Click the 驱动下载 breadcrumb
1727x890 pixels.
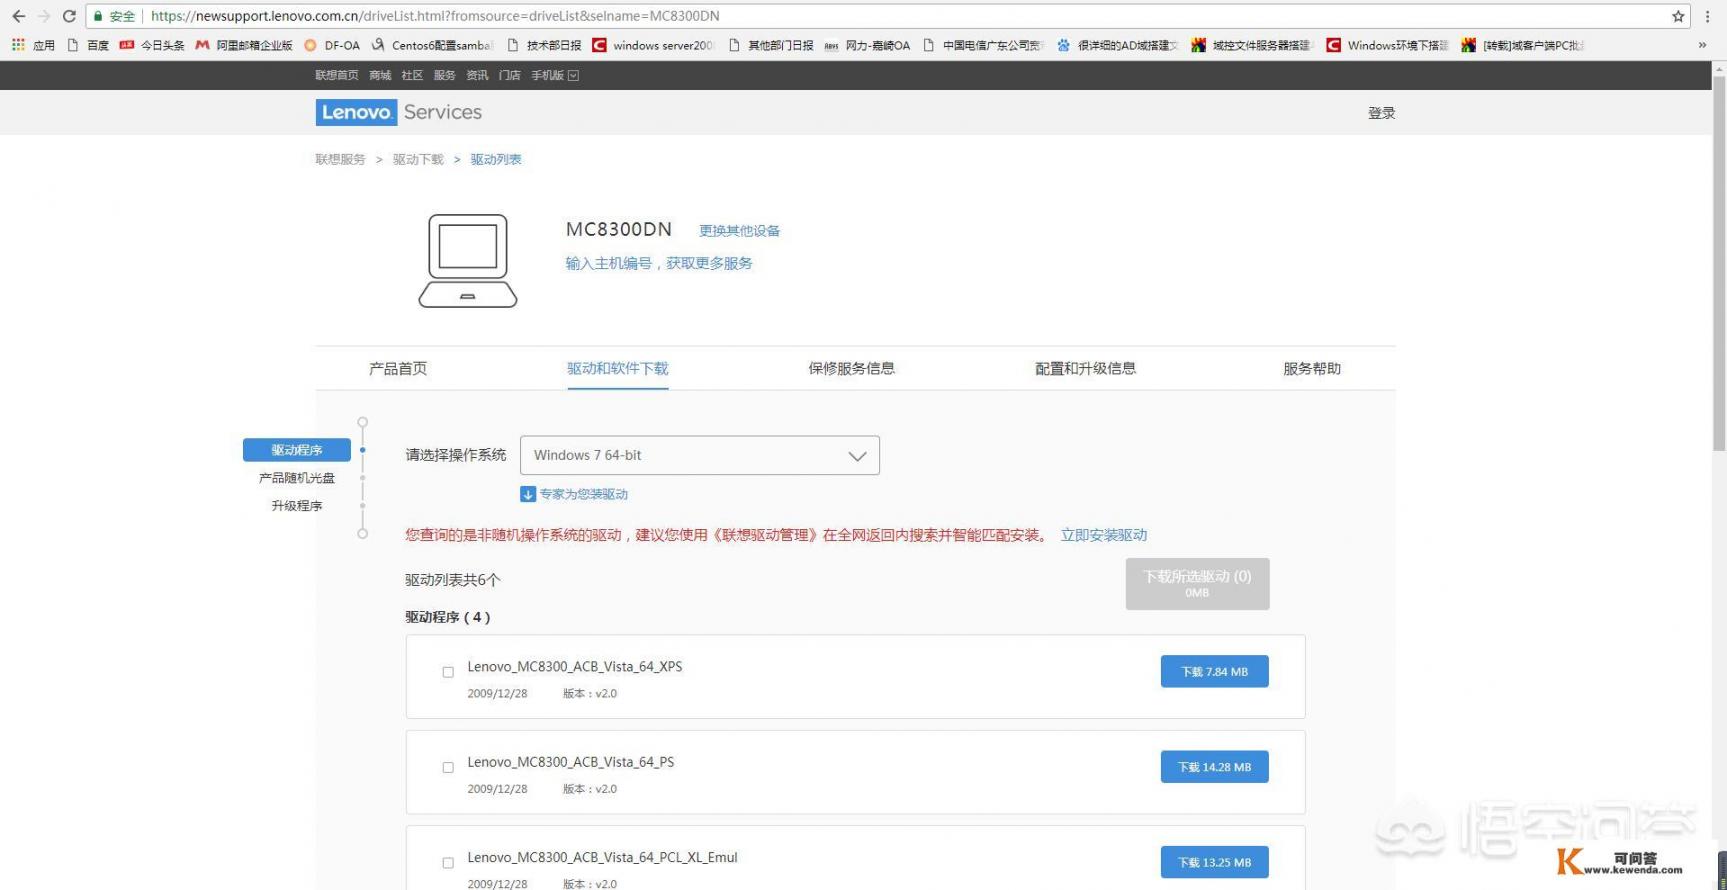coord(418,159)
